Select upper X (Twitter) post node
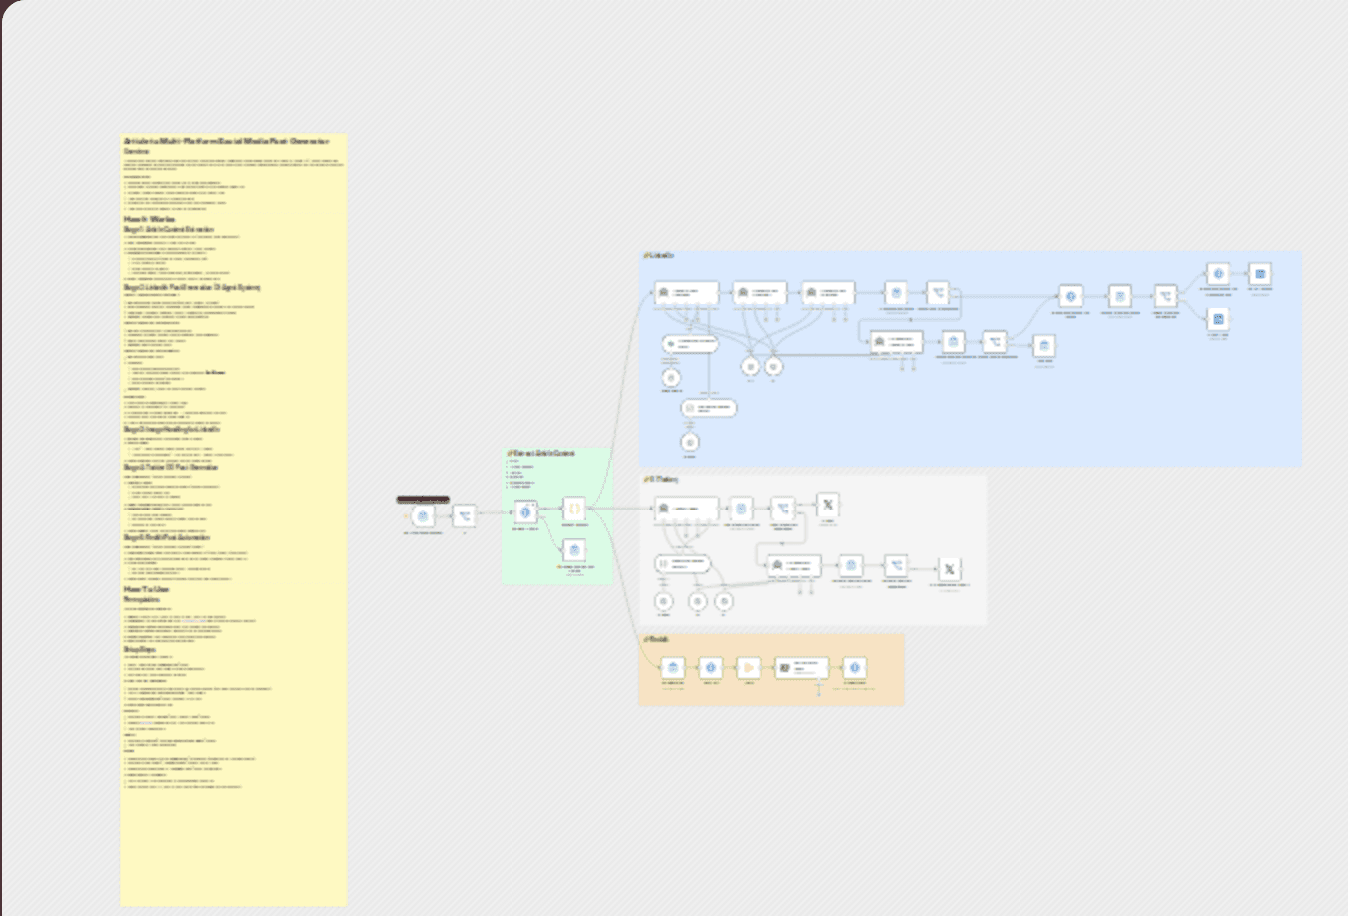 [x=828, y=506]
